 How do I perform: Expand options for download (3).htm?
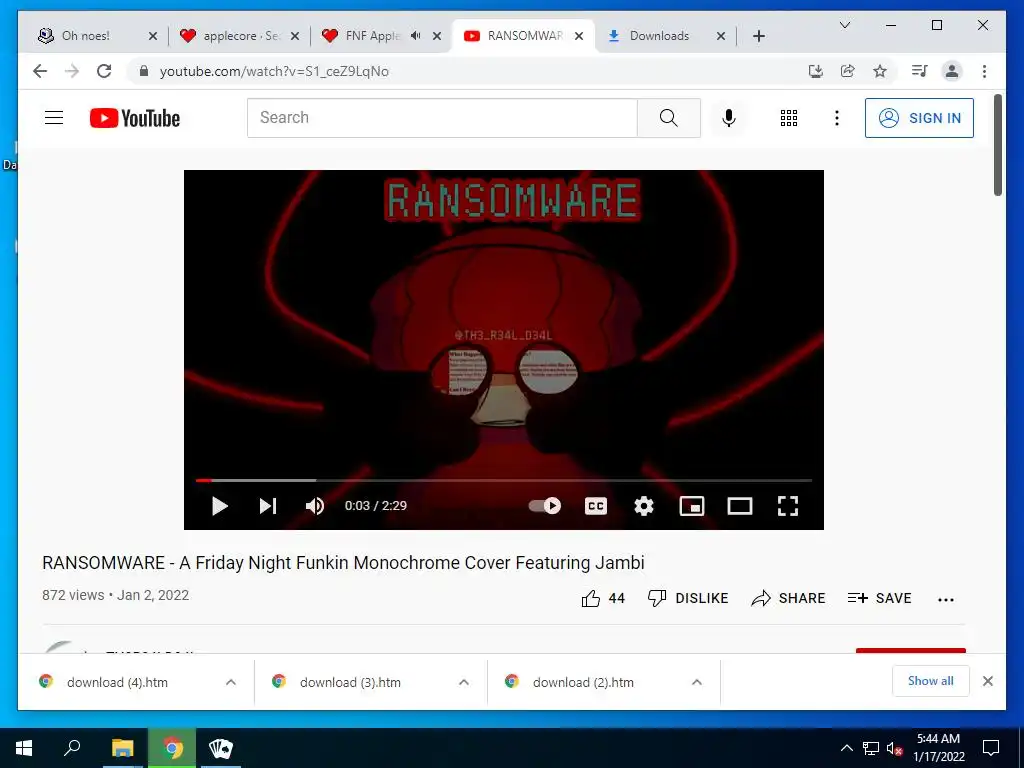click(464, 682)
